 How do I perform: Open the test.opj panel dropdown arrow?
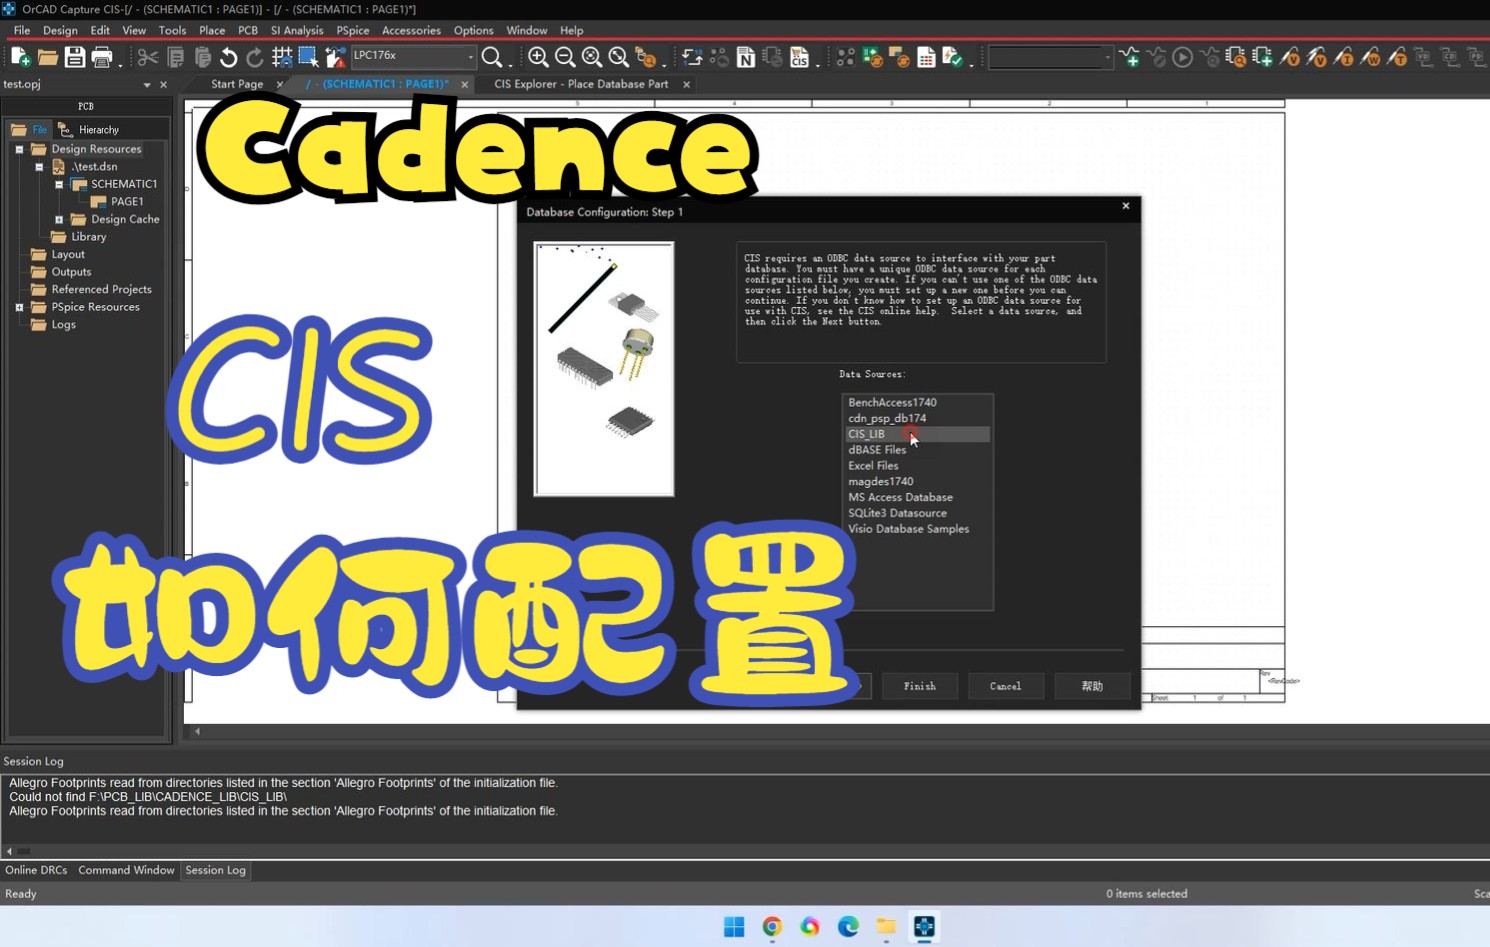(x=147, y=85)
